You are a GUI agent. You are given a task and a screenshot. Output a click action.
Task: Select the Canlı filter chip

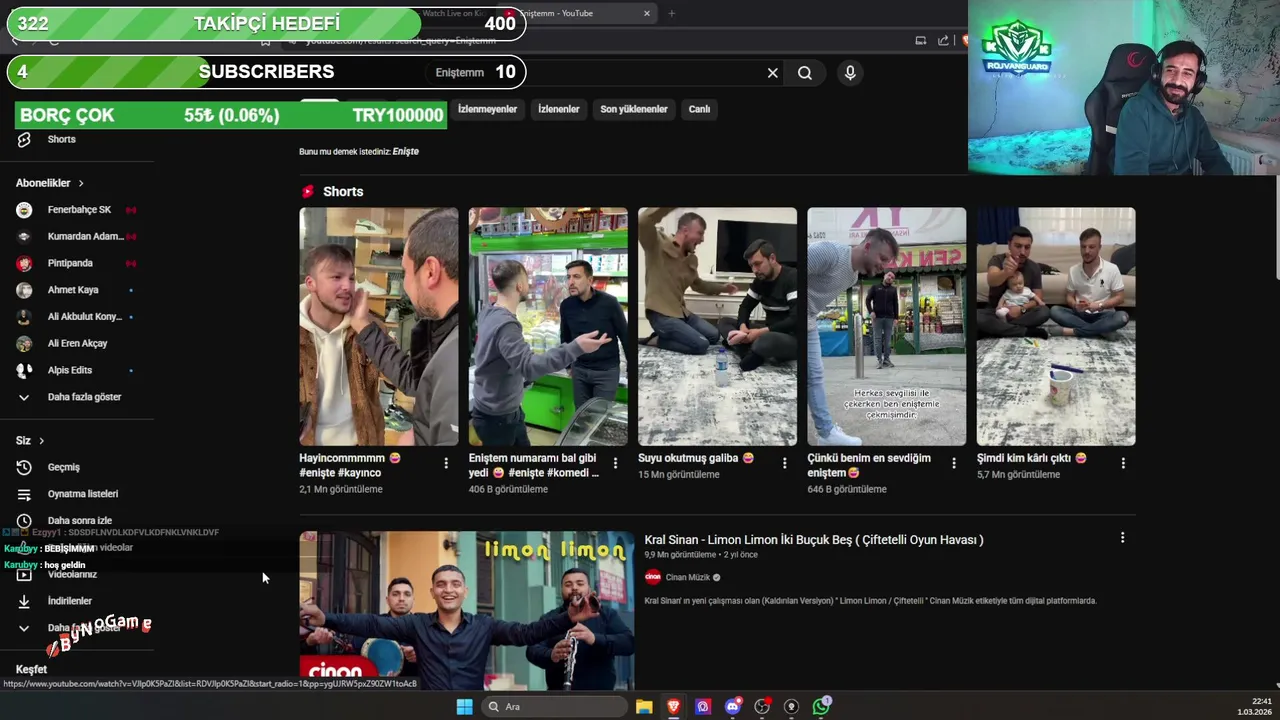point(699,109)
